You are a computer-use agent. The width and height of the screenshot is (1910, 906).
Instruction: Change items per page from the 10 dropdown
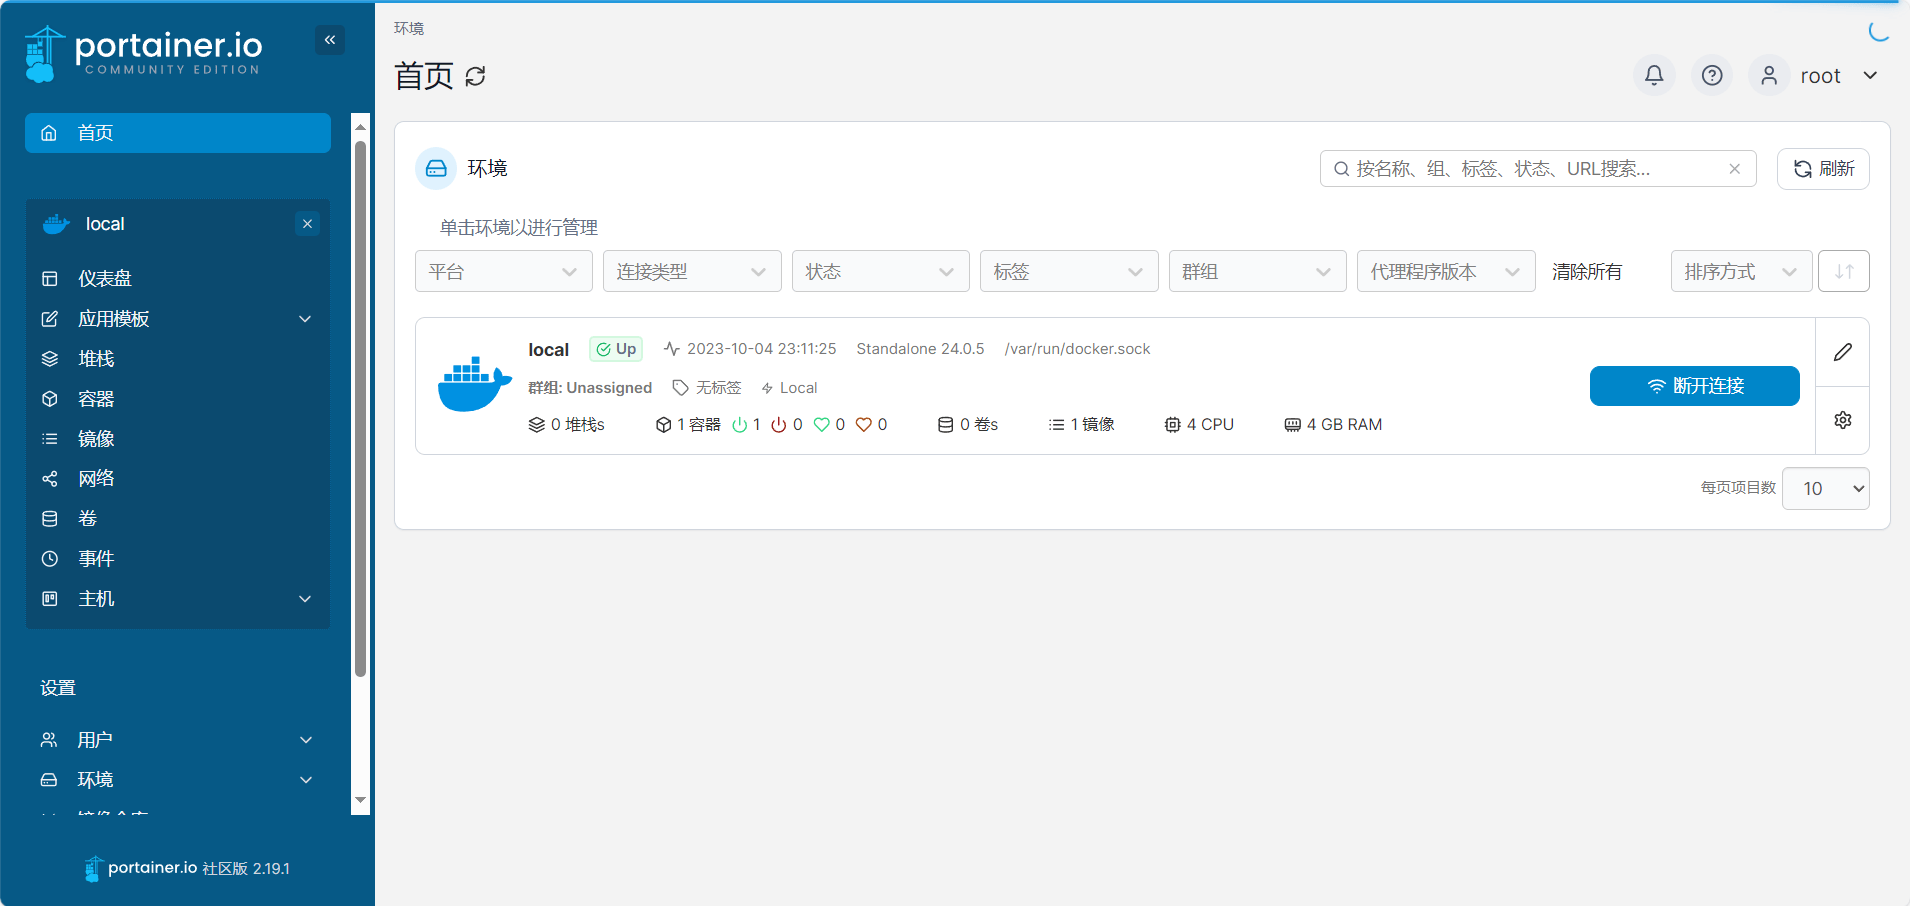click(1825, 488)
